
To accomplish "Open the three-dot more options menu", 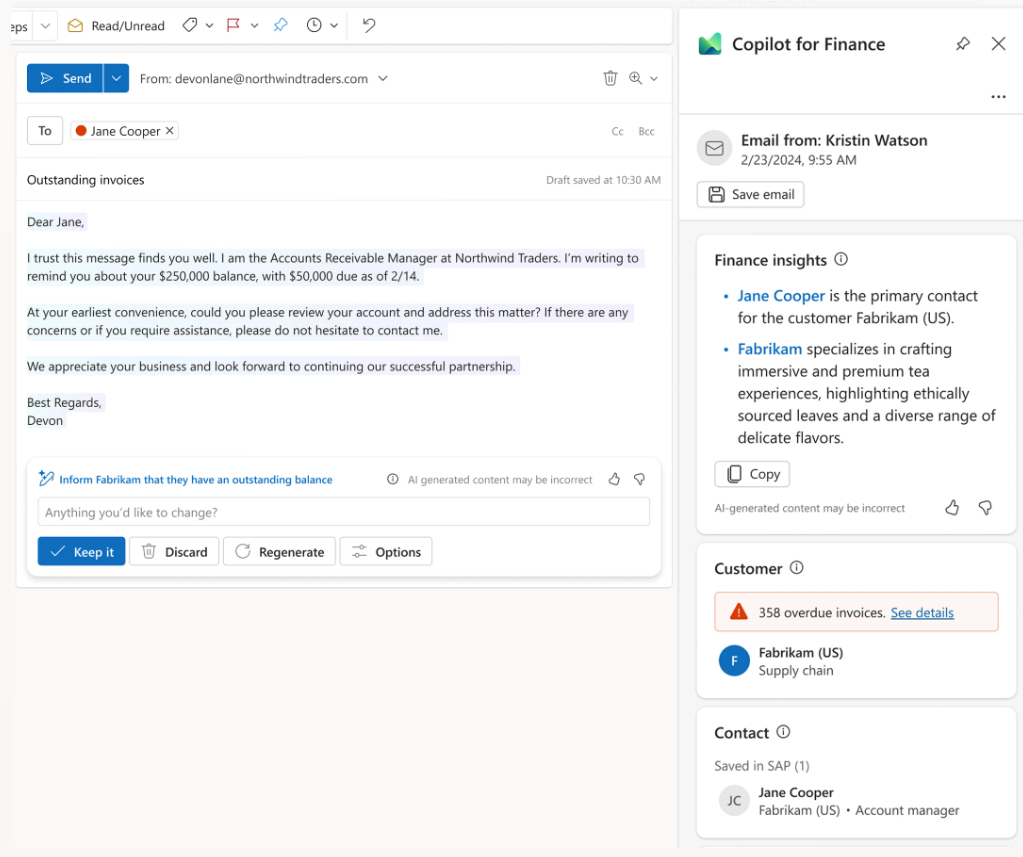I will [998, 97].
